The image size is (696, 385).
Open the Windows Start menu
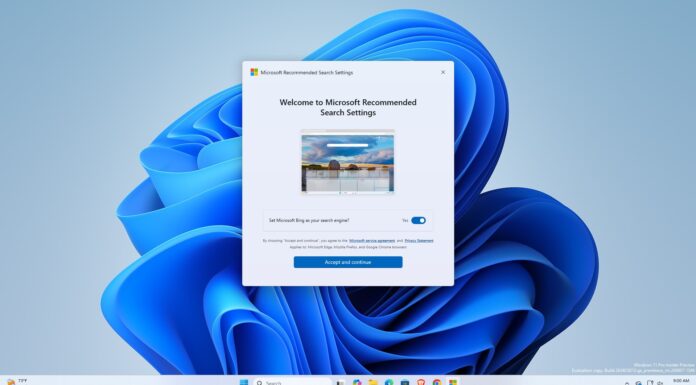click(x=244, y=382)
